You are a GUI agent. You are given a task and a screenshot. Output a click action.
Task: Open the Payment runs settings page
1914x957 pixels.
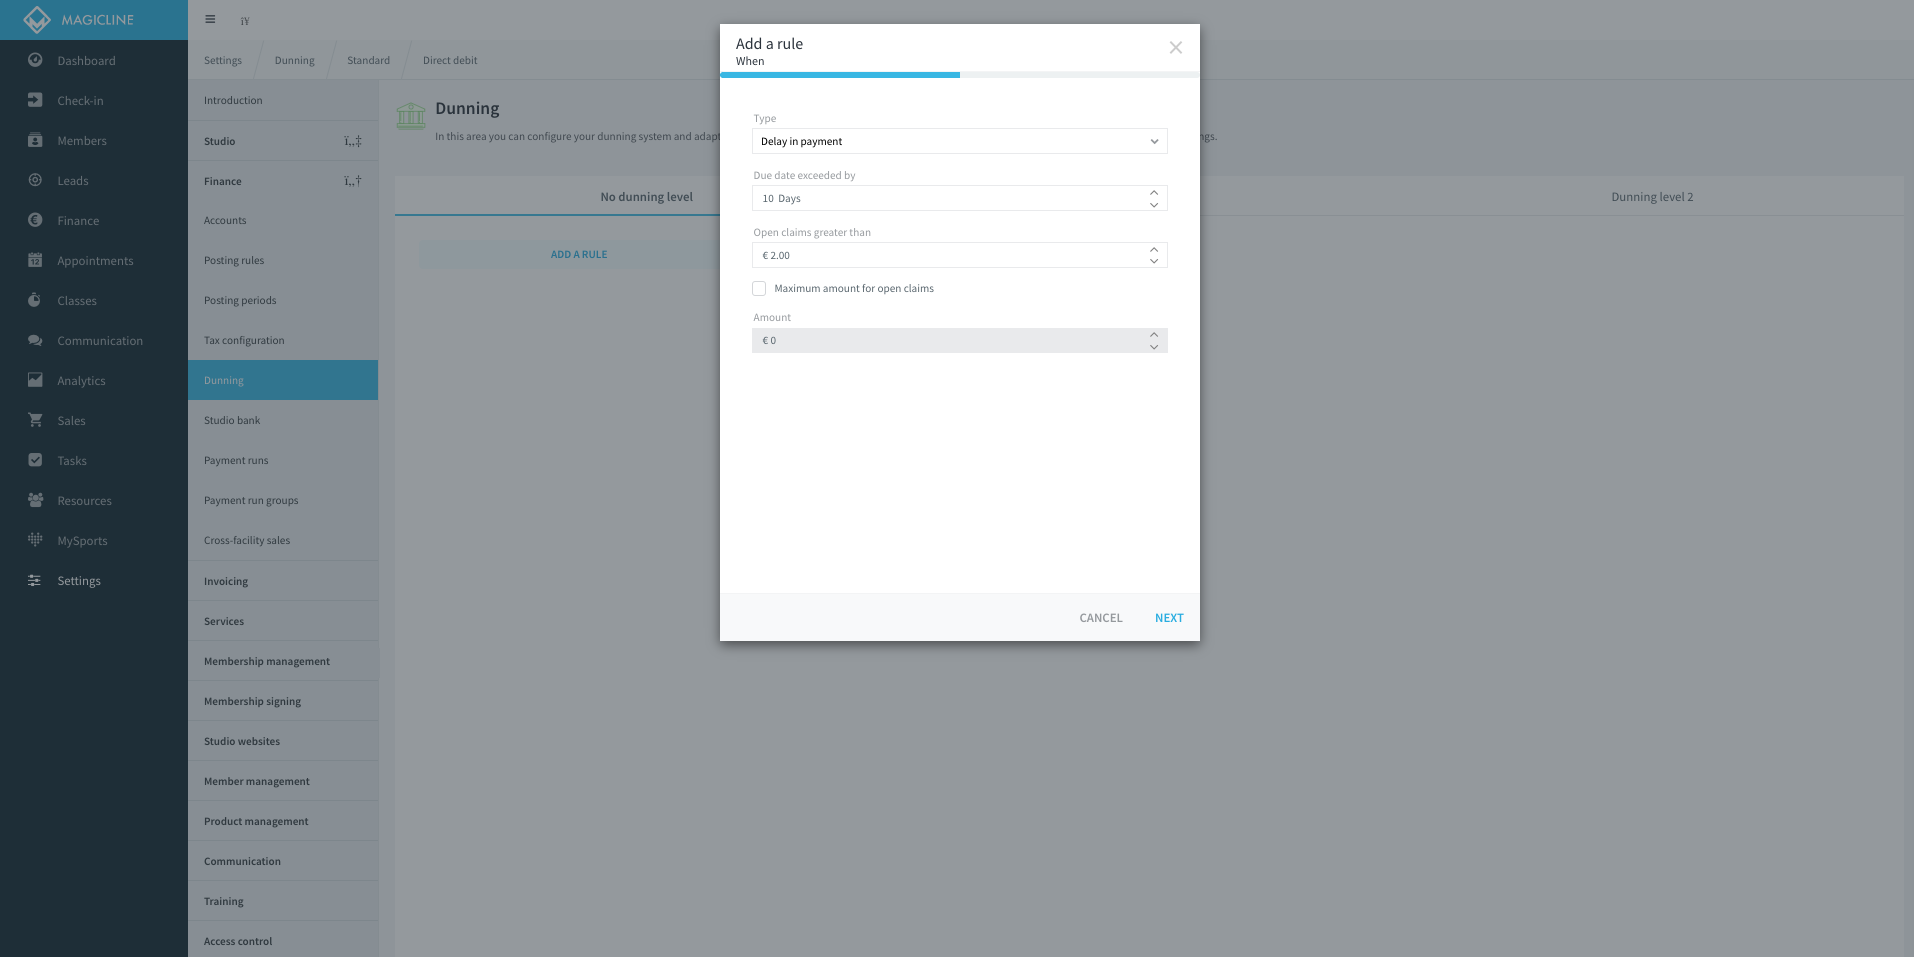click(236, 460)
